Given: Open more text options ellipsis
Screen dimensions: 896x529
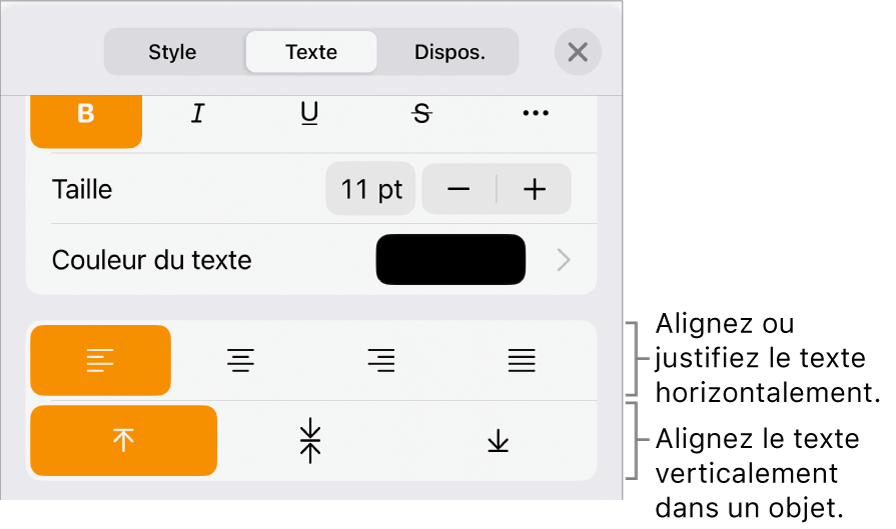Looking at the screenshot, I should 535,114.
